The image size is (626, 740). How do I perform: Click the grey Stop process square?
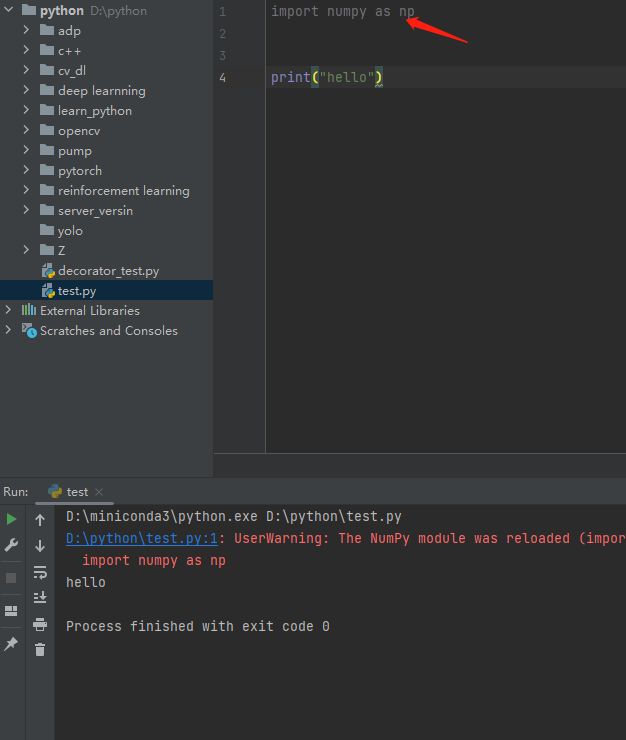(x=11, y=578)
